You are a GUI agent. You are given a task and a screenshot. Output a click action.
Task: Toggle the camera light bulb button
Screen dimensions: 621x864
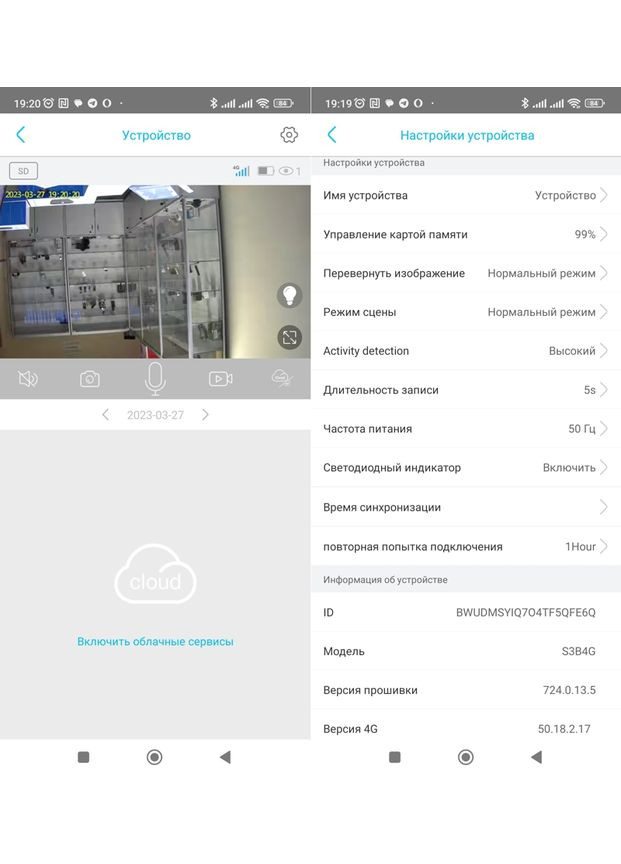pos(289,295)
